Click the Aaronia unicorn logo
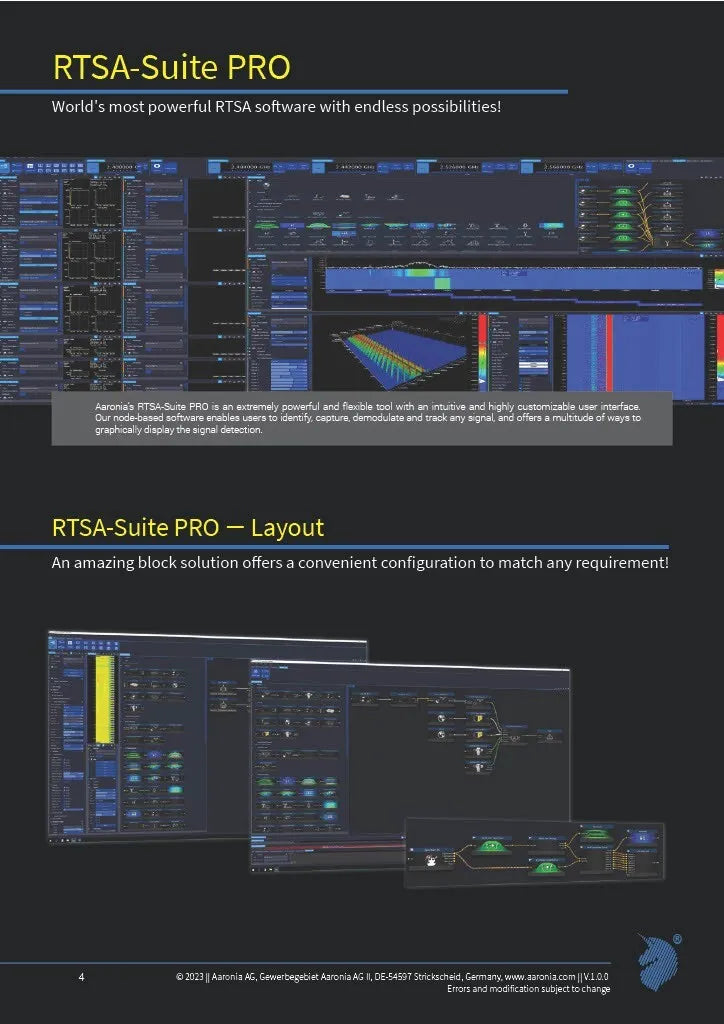This screenshot has height=1024, width=724. (659, 962)
